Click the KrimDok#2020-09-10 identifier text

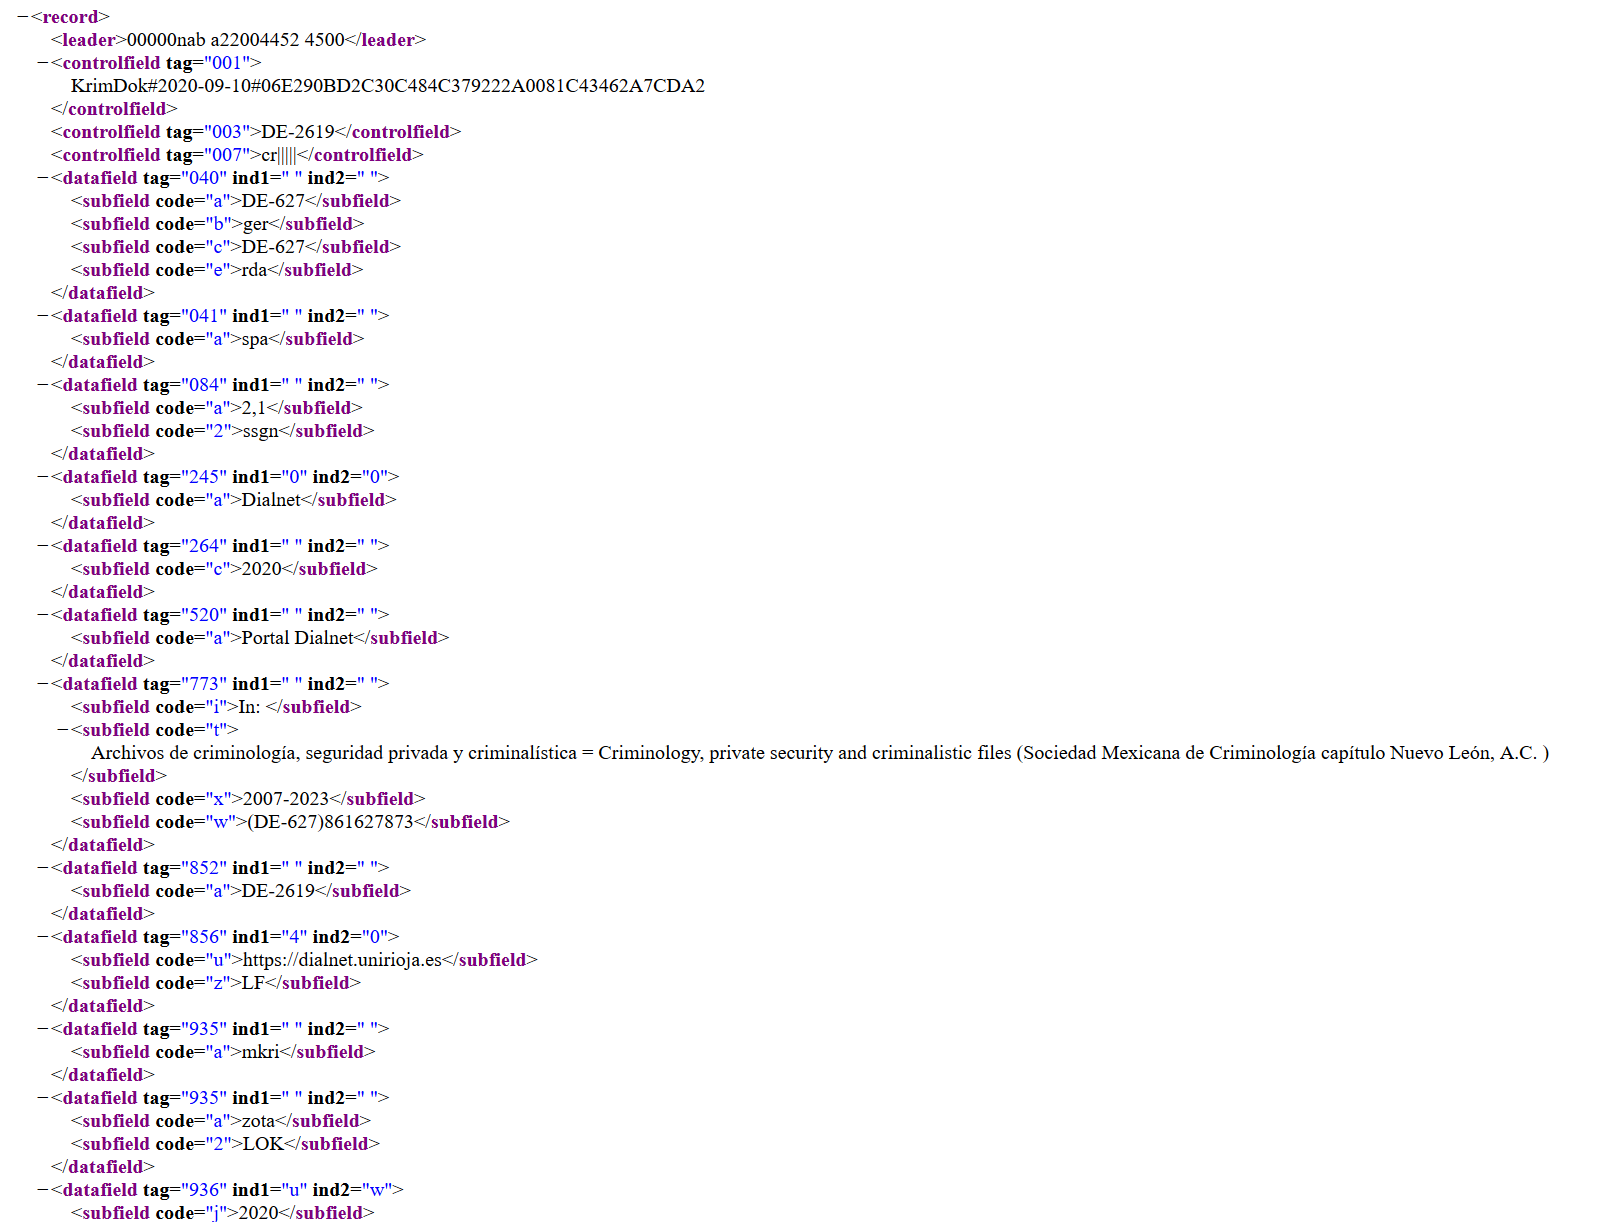tap(388, 86)
